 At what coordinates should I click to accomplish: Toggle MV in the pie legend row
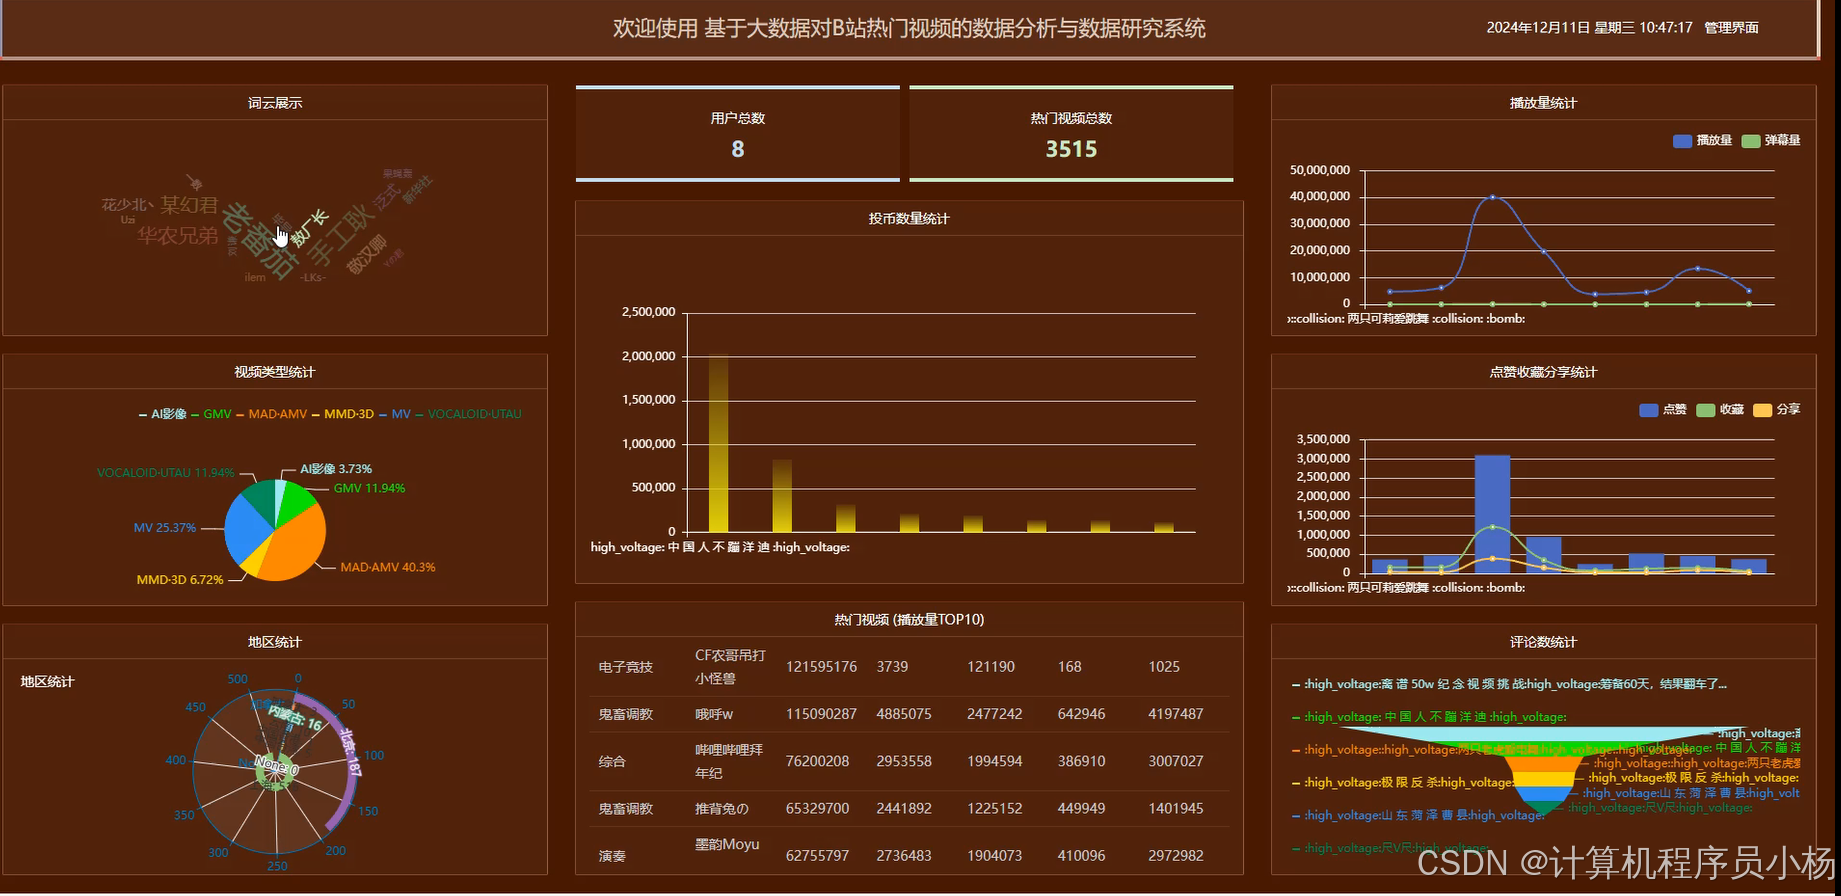(x=394, y=414)
